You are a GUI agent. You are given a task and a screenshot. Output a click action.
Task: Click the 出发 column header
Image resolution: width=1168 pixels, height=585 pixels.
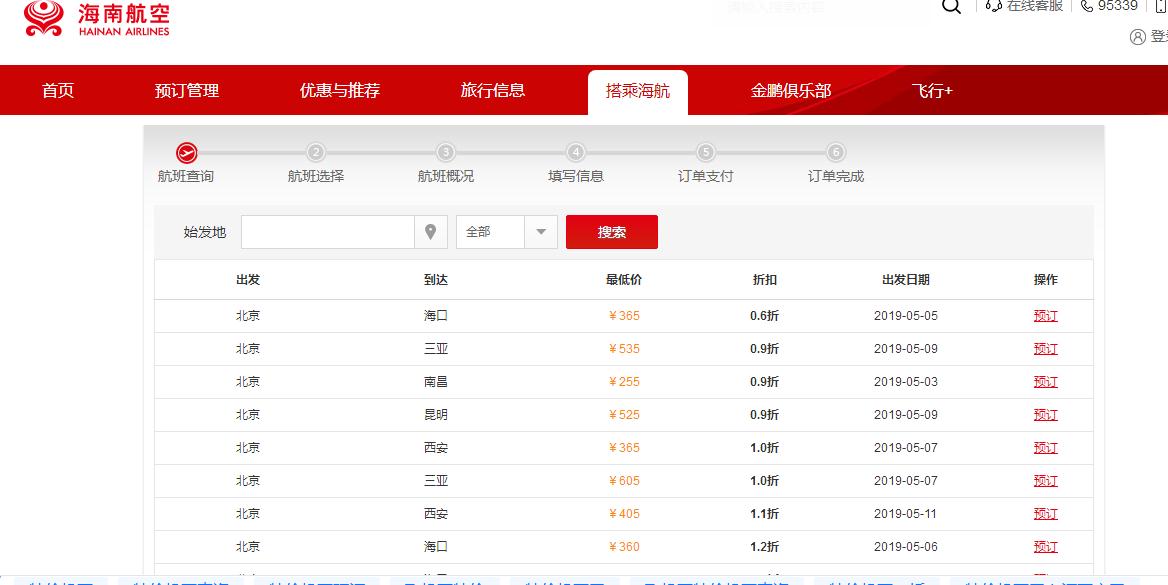(x=248, y=280)
